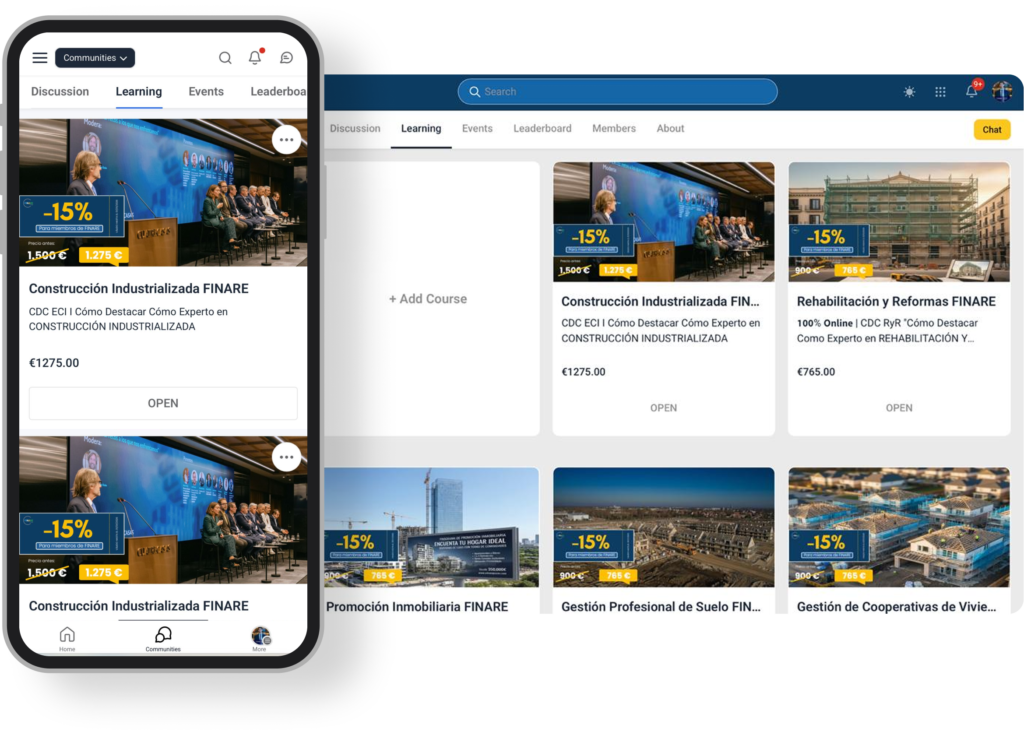Open the mobile chat bubble icon

click(x=286, y=58)
